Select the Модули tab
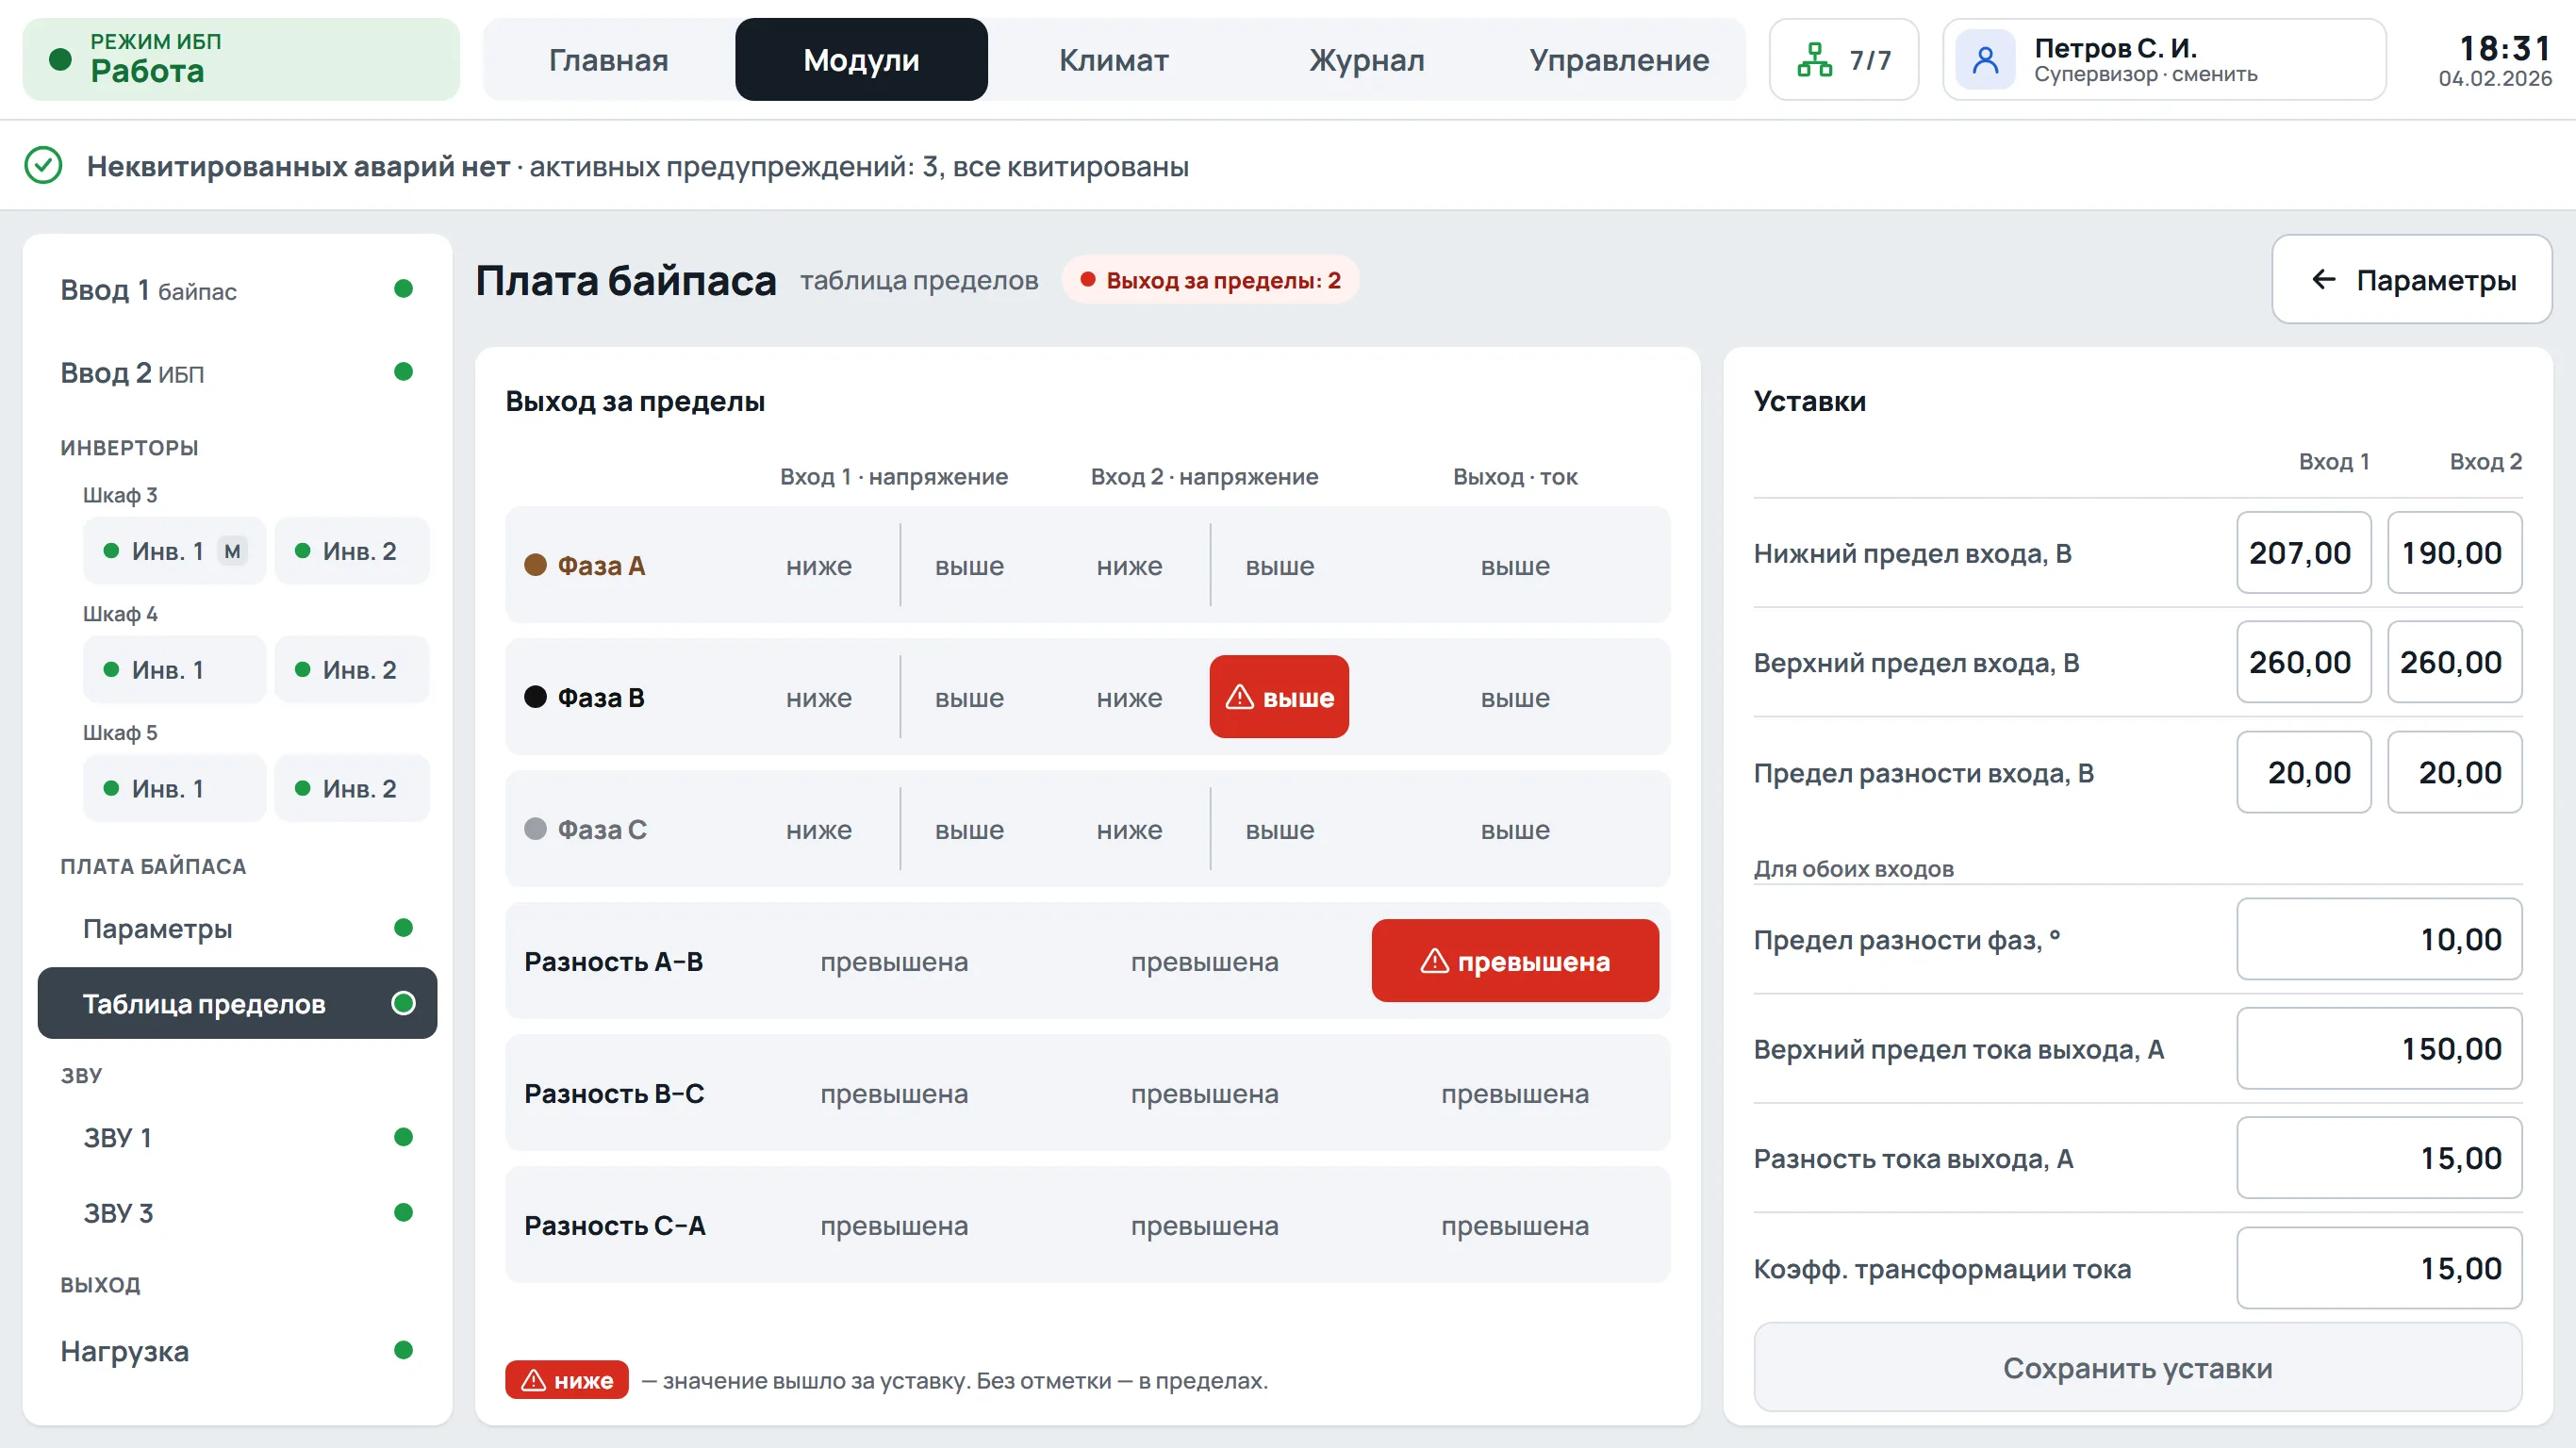The width and height of the screenshot is (2576, 1448). (861, 60)
